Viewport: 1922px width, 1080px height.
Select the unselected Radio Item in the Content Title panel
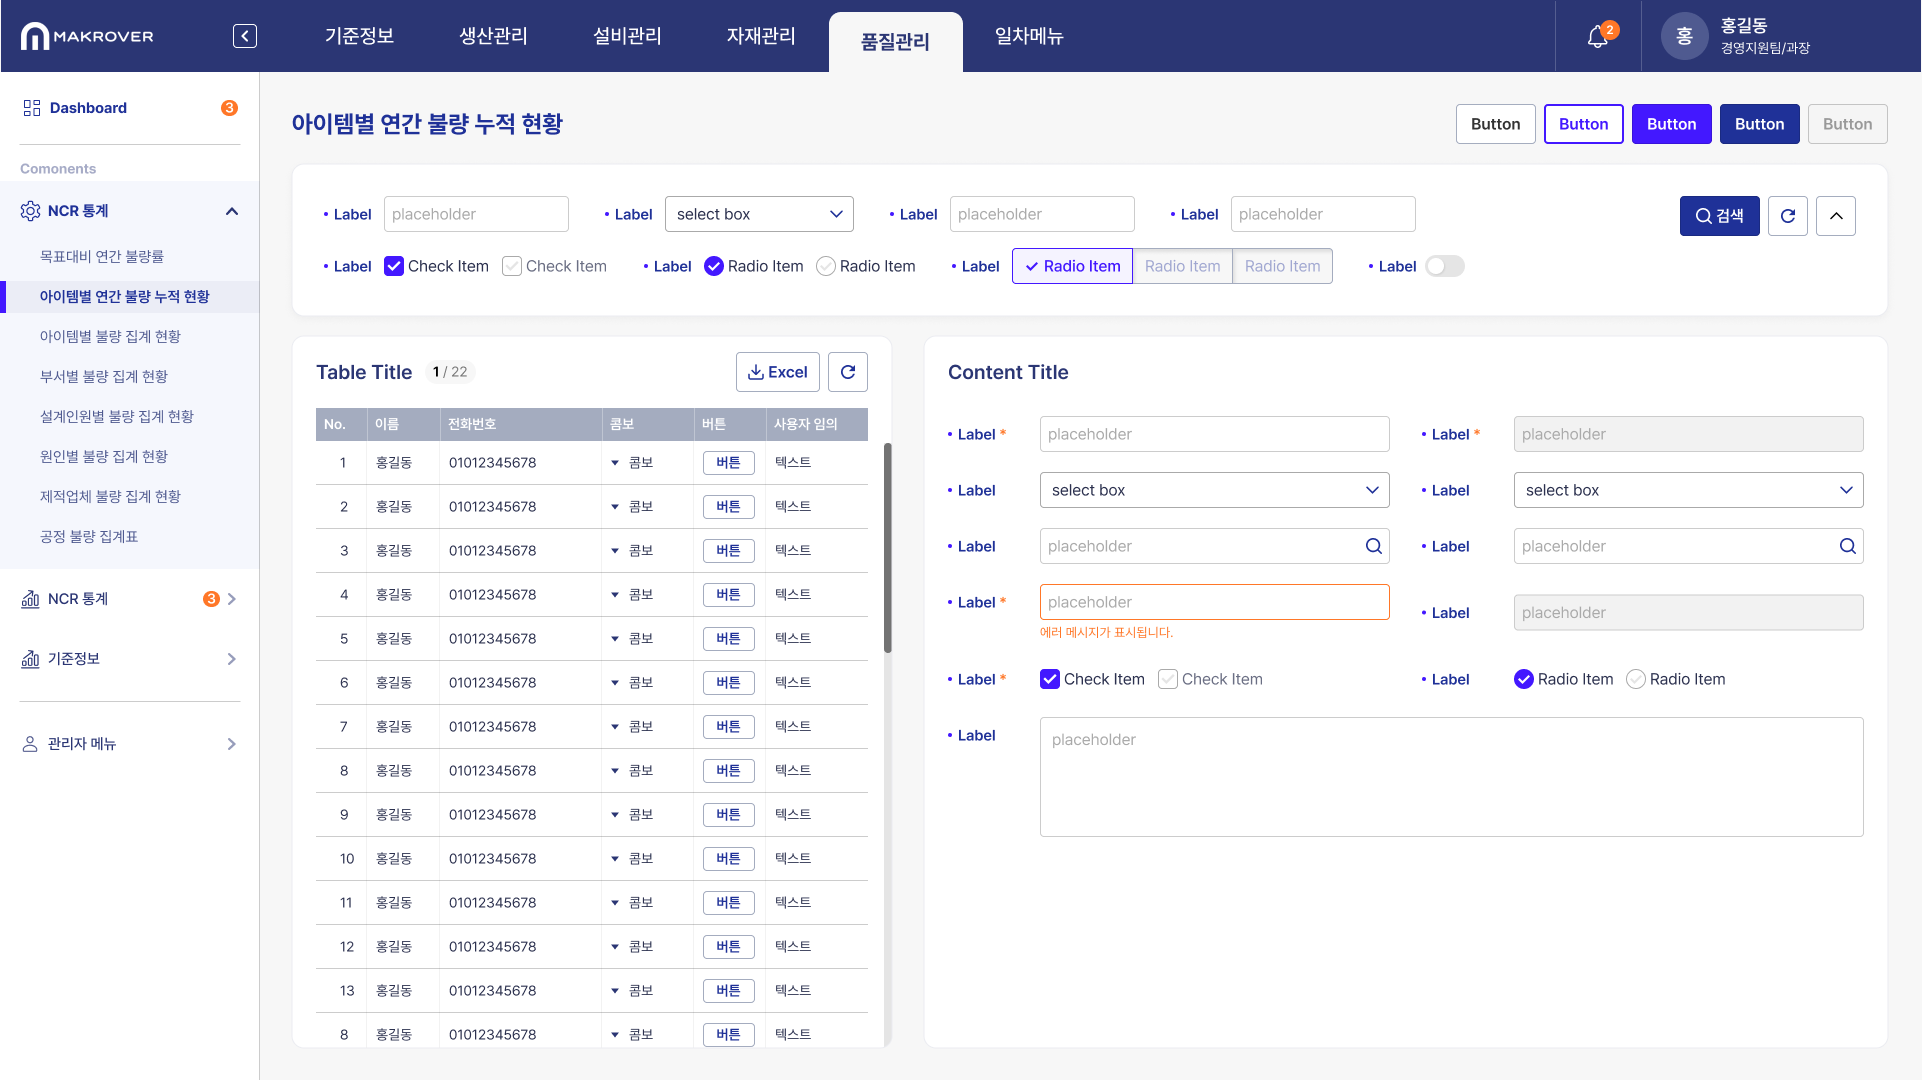[x=1636, y=679]
